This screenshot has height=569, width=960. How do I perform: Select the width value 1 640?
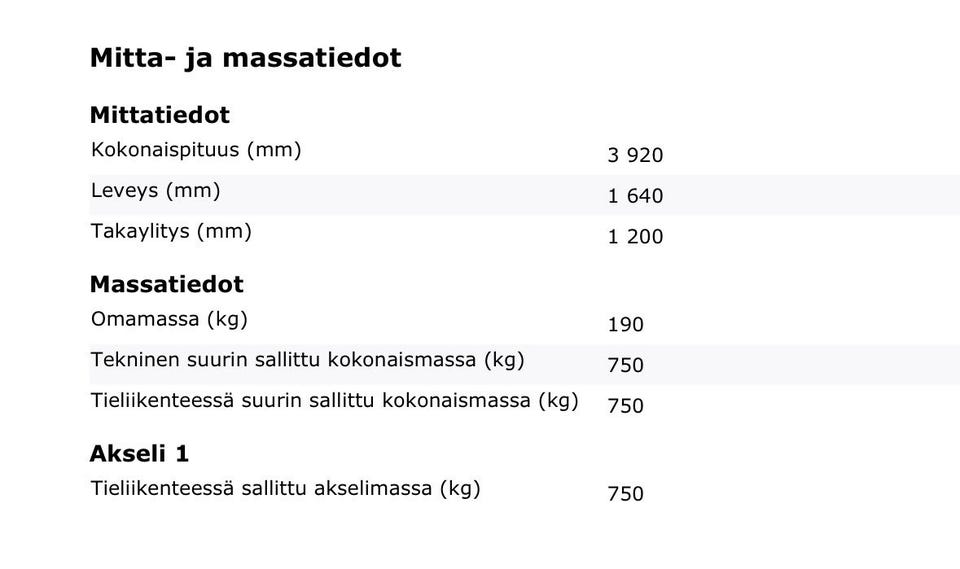point(635,197)
